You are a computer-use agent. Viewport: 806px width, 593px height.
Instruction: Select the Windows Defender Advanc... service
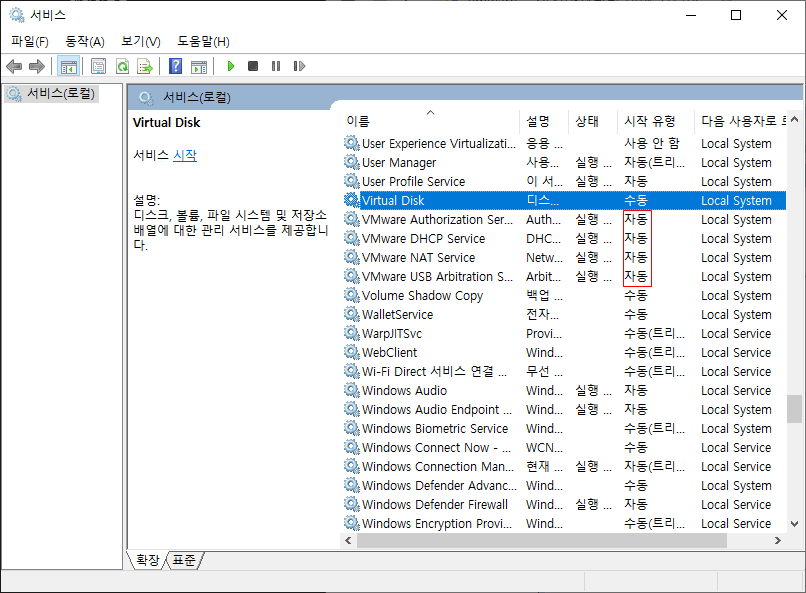coord(564,486)
